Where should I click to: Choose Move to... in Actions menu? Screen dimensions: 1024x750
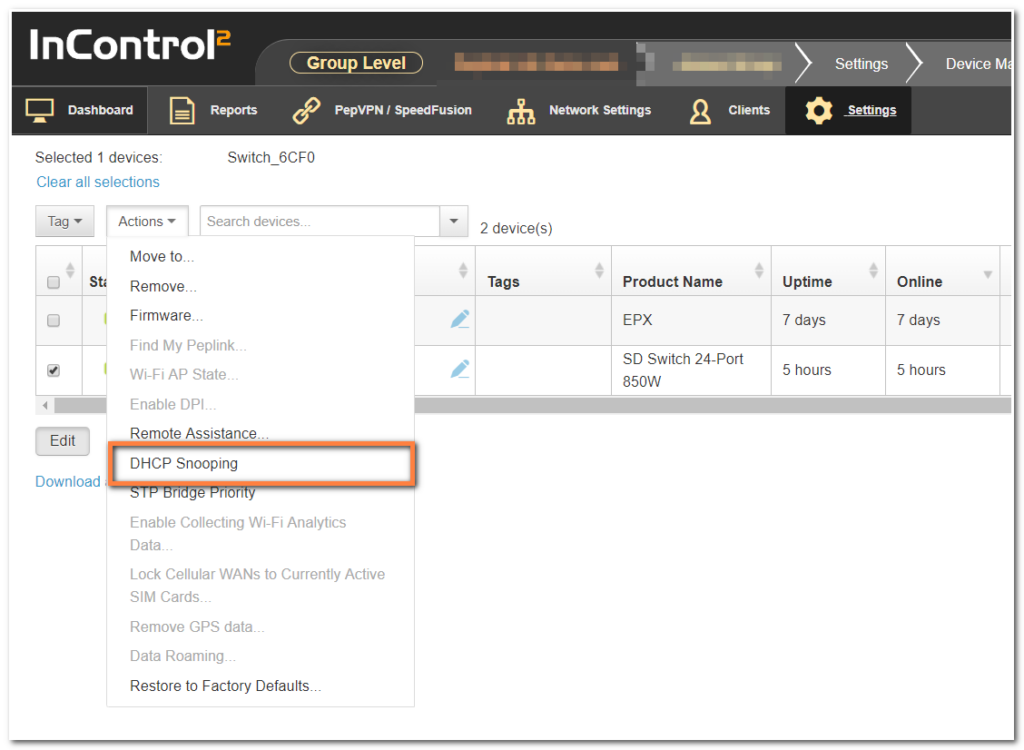pos(162,256)
